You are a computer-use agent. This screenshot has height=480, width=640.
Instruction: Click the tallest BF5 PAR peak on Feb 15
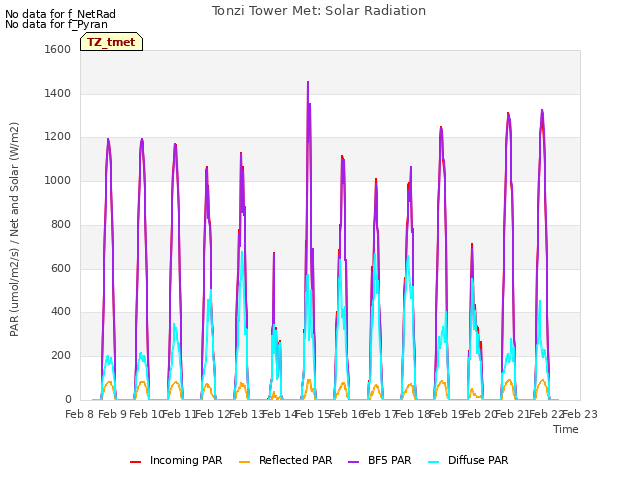point(308,82)
